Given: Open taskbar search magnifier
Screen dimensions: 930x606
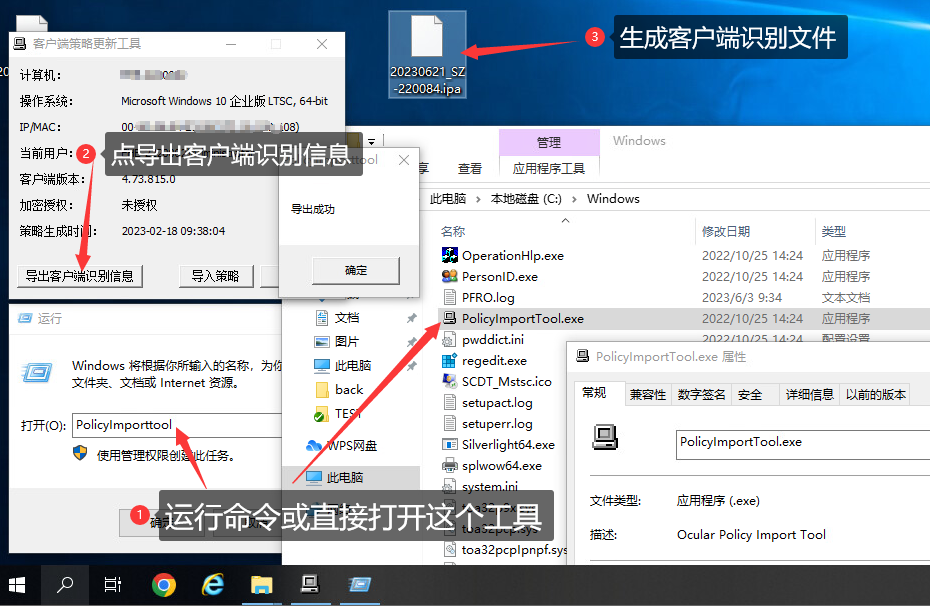Looking at the screenshot, I should click(x=65, y=585).
